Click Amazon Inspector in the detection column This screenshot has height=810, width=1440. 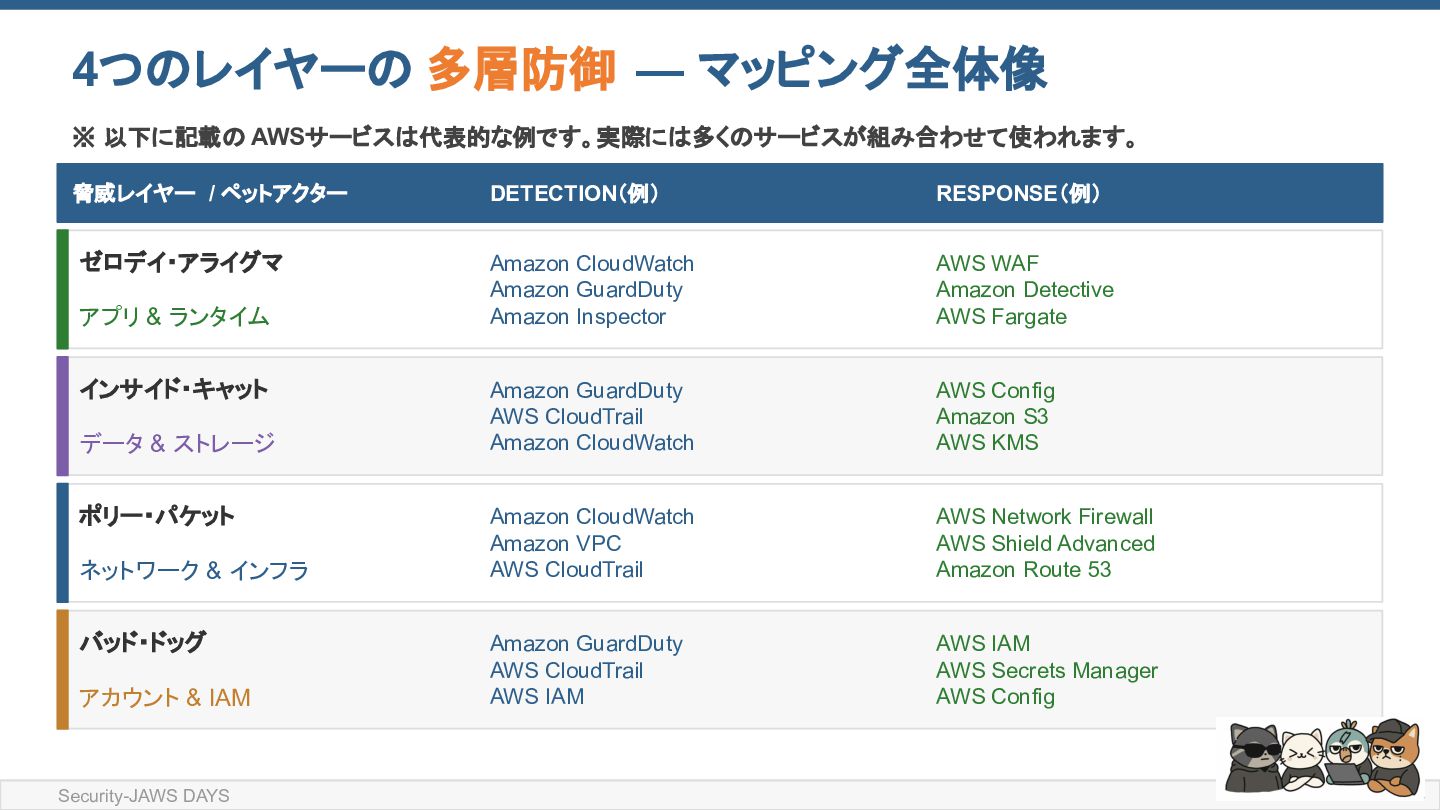(x=578, y=317)
